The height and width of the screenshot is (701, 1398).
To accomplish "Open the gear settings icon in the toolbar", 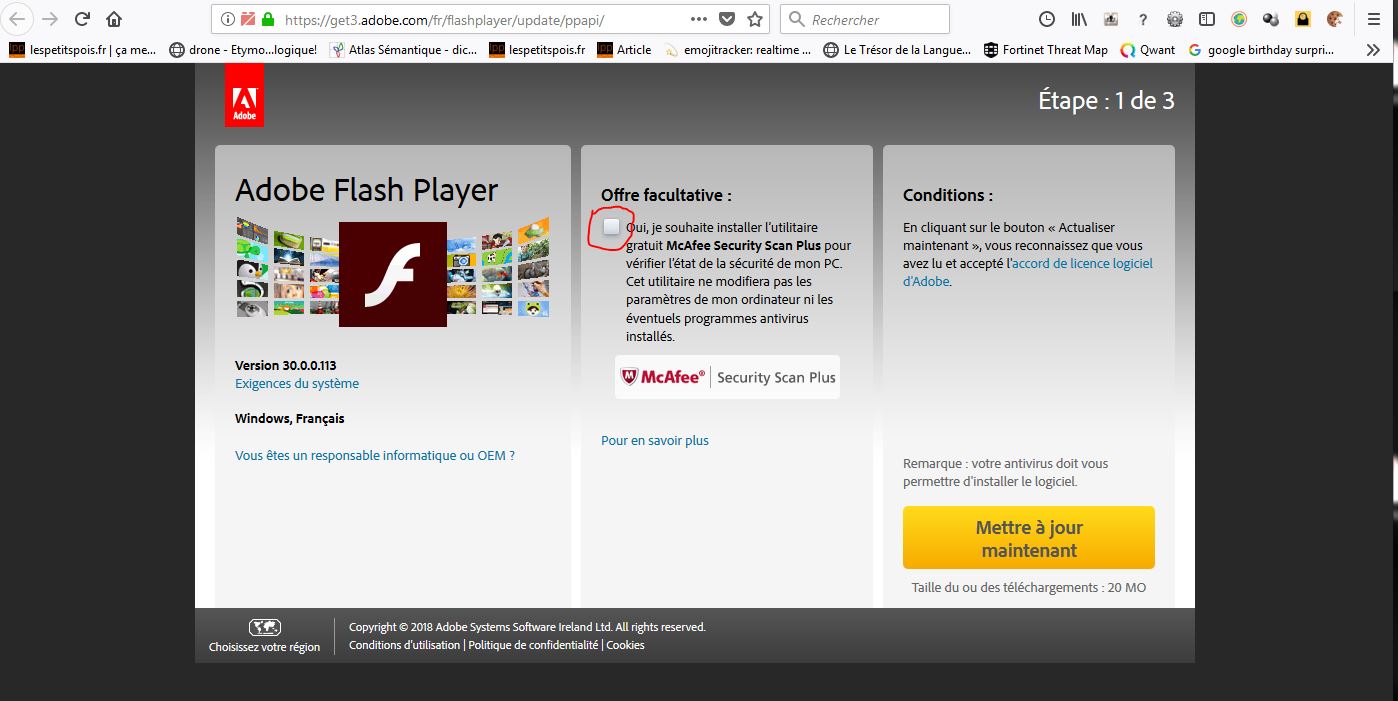I will (1175, 19).
